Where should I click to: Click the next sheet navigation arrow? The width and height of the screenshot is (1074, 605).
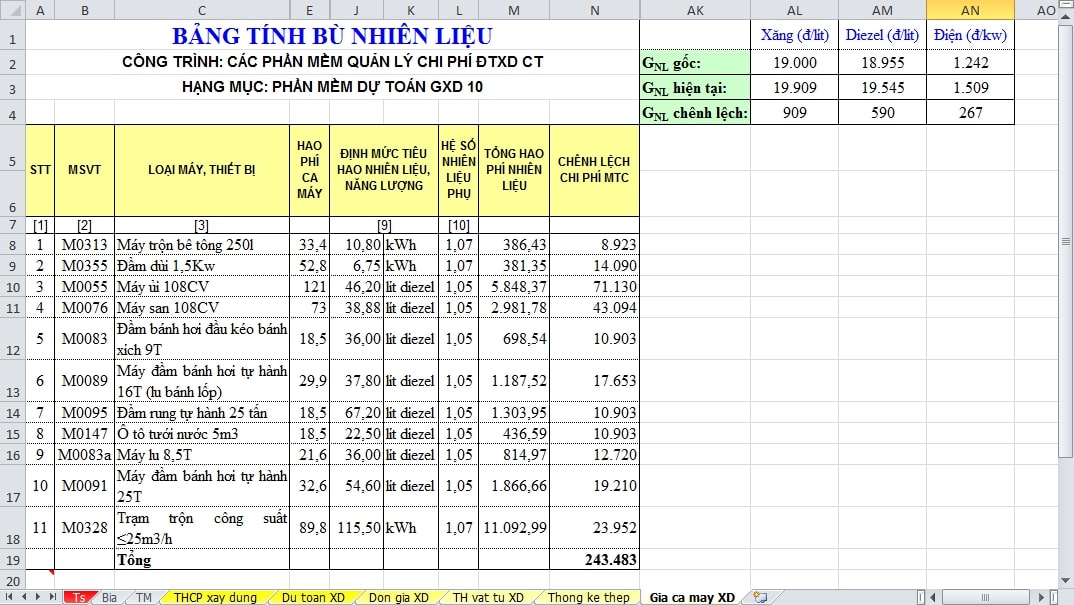[x=38, y=597]
